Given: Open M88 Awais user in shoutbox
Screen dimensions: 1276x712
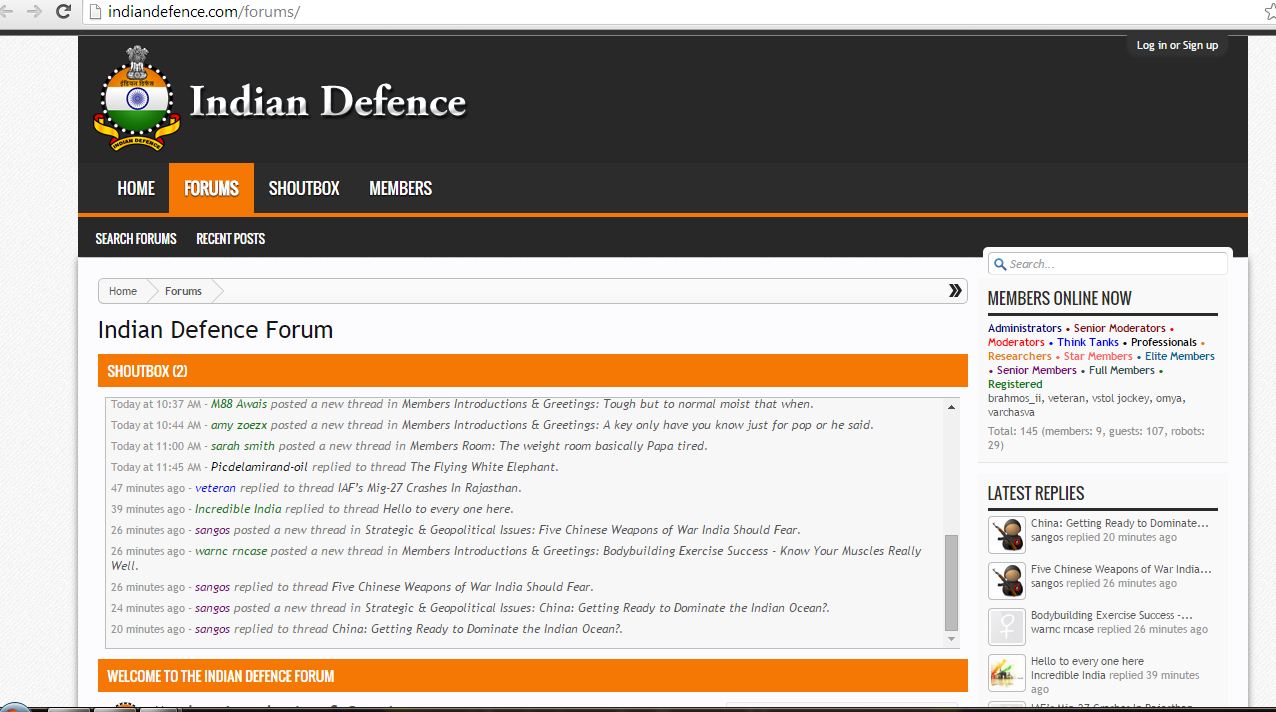Looking at the screenshot, I should click(x=239, y=404).
